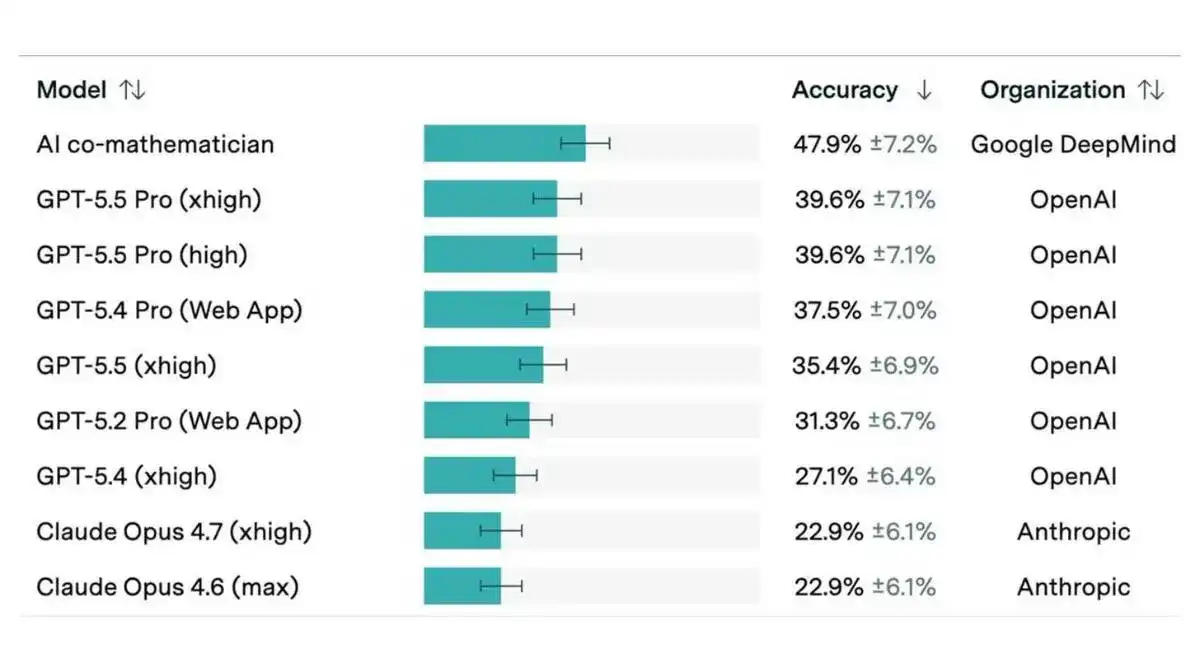Screen dimensions: 1200x672
Task: Open AI co-mathematician model entry
Action: (155, 144)
